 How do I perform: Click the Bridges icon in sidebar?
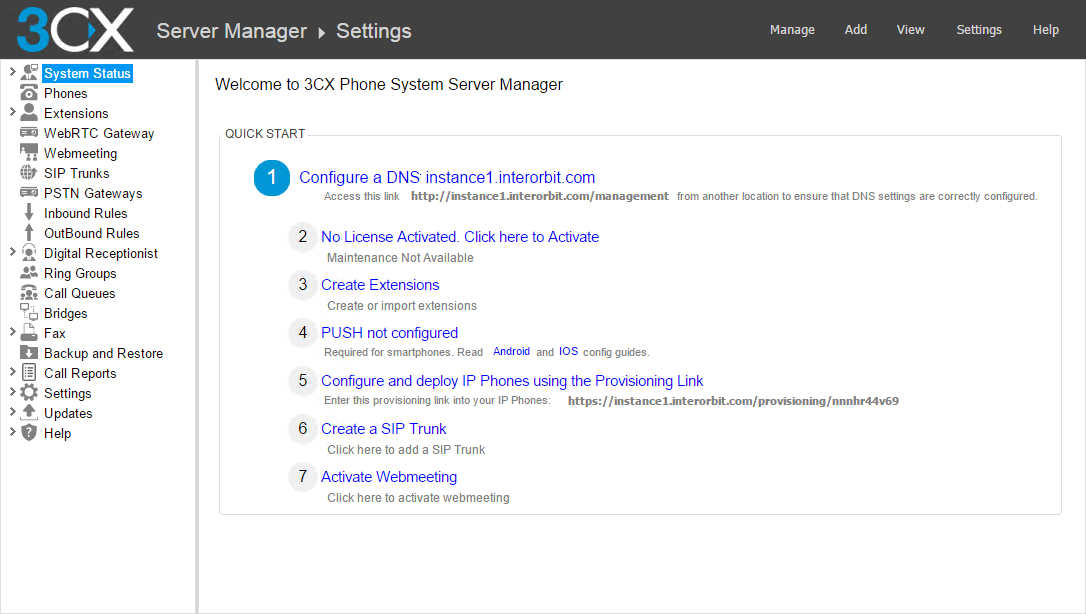29,313
